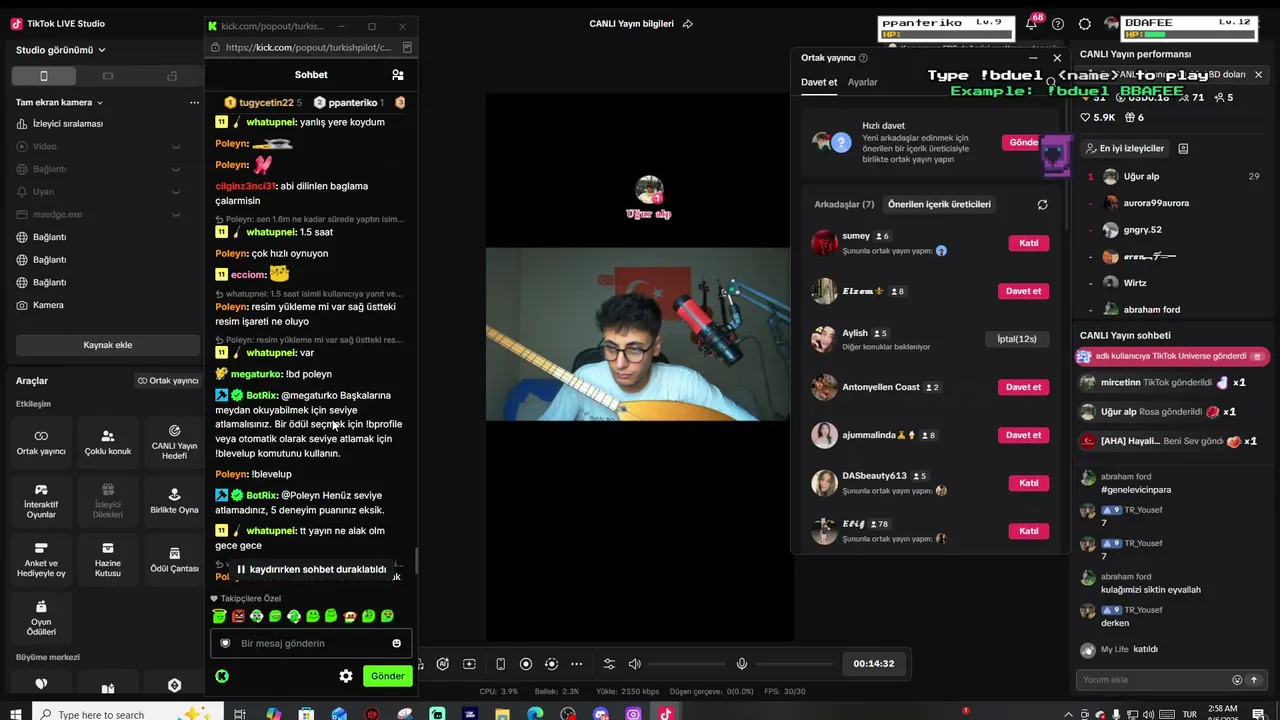Screen dimensions: 1280x720
Task: Dismiss the CANLI Yayın performance banner
Action: coord(1258,75)
